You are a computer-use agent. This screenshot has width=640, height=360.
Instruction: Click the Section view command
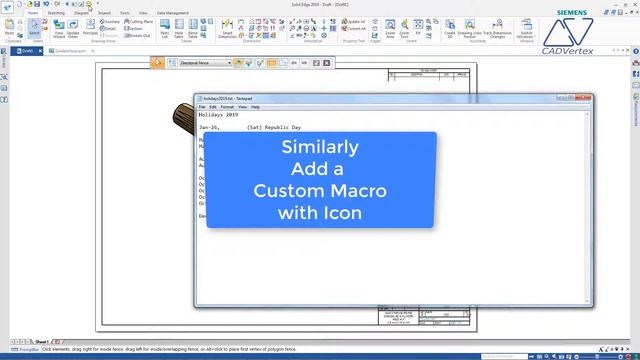[133, 29]
